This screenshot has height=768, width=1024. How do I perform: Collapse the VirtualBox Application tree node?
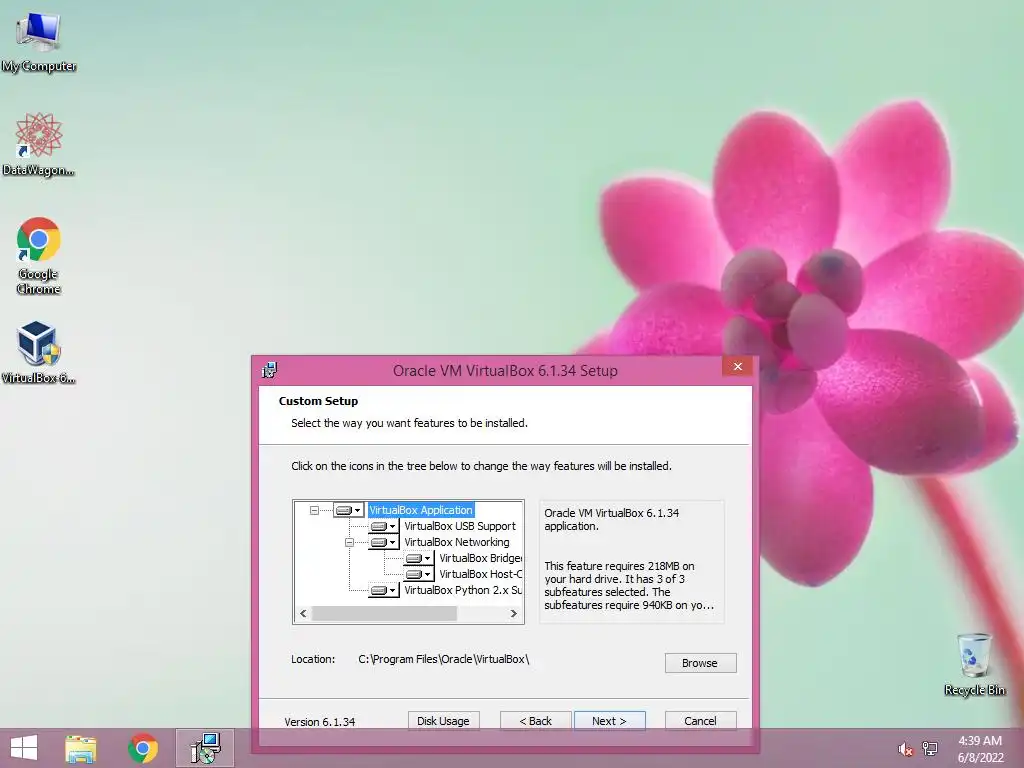point(314,510)
